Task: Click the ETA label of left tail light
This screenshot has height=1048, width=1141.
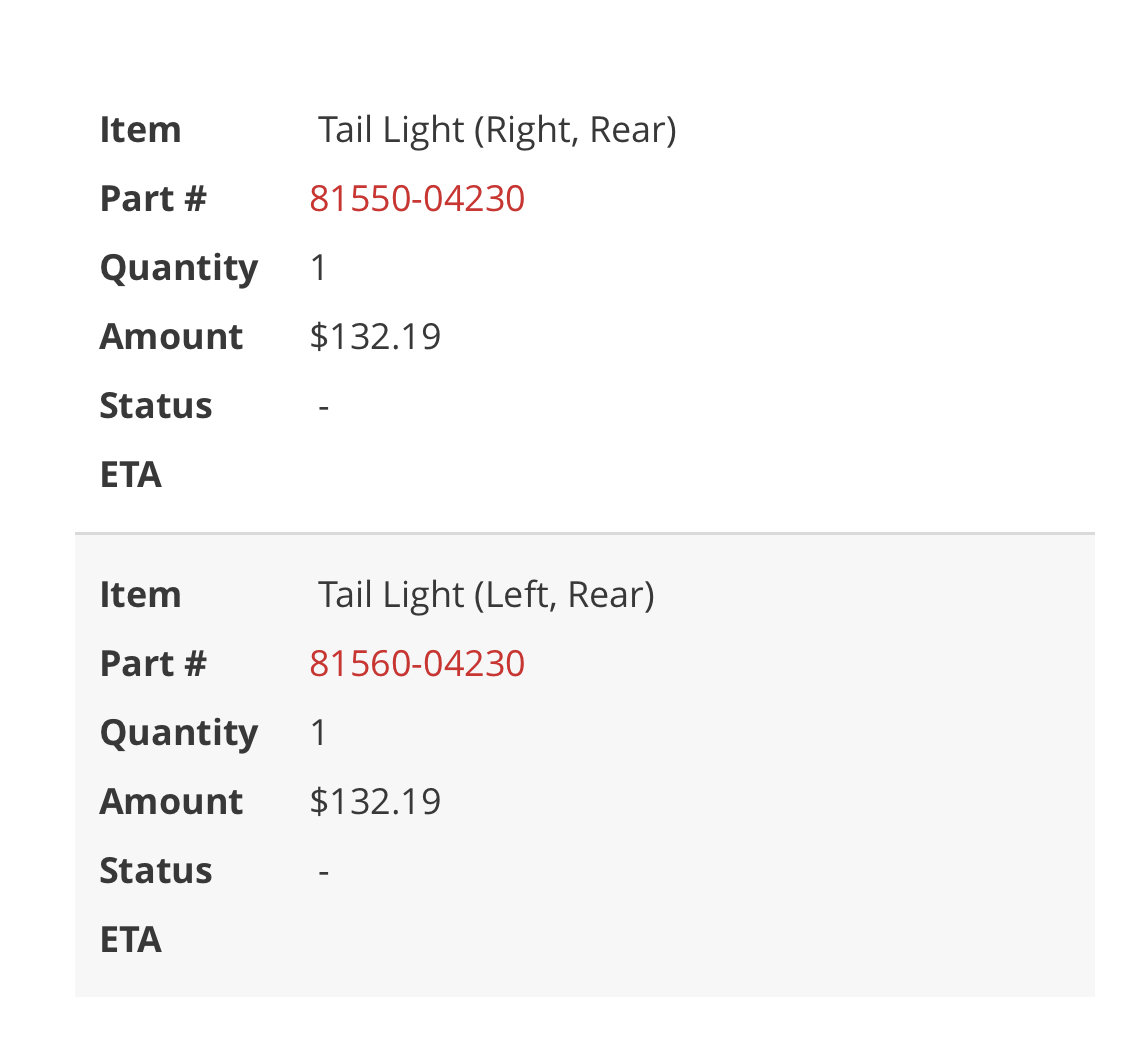Action: pyautogui.click(x=131, y=940)
